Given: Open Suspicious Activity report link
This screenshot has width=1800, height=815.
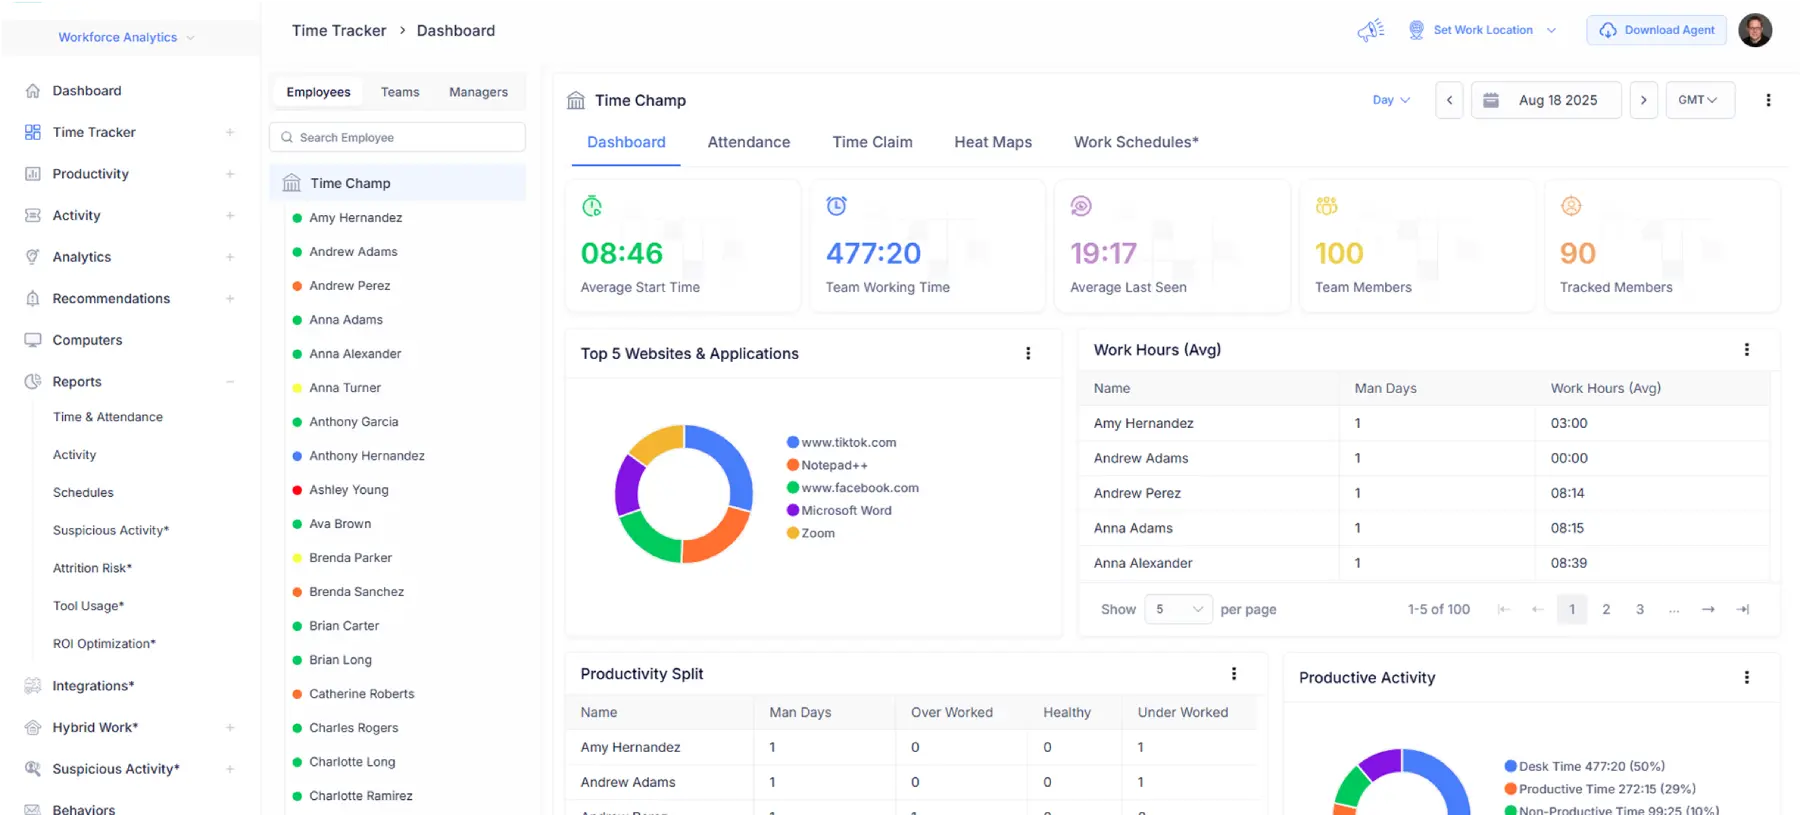Looking at the screenshot, I should coord(111,530).
